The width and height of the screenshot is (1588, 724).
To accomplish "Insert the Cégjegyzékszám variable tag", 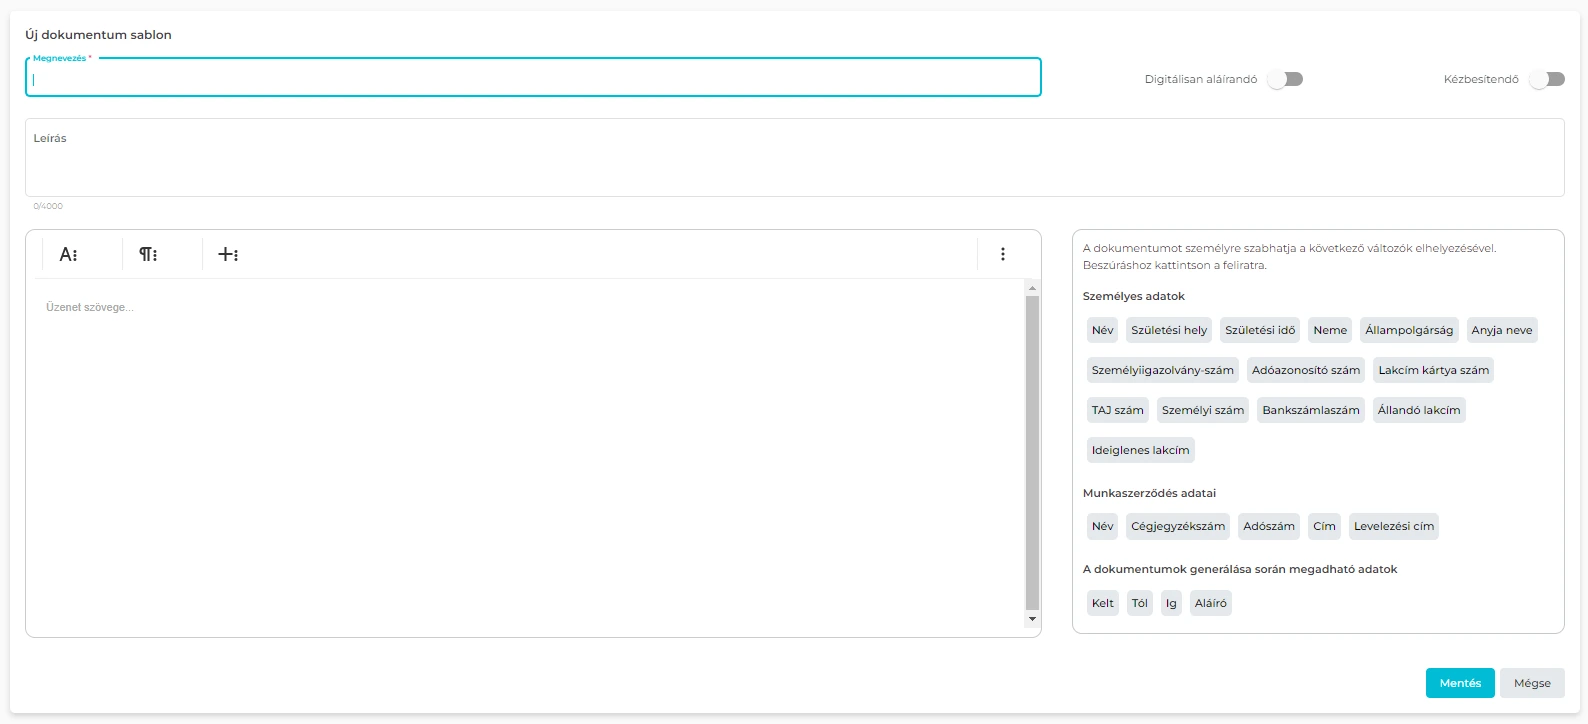I will coord(1178,526).
